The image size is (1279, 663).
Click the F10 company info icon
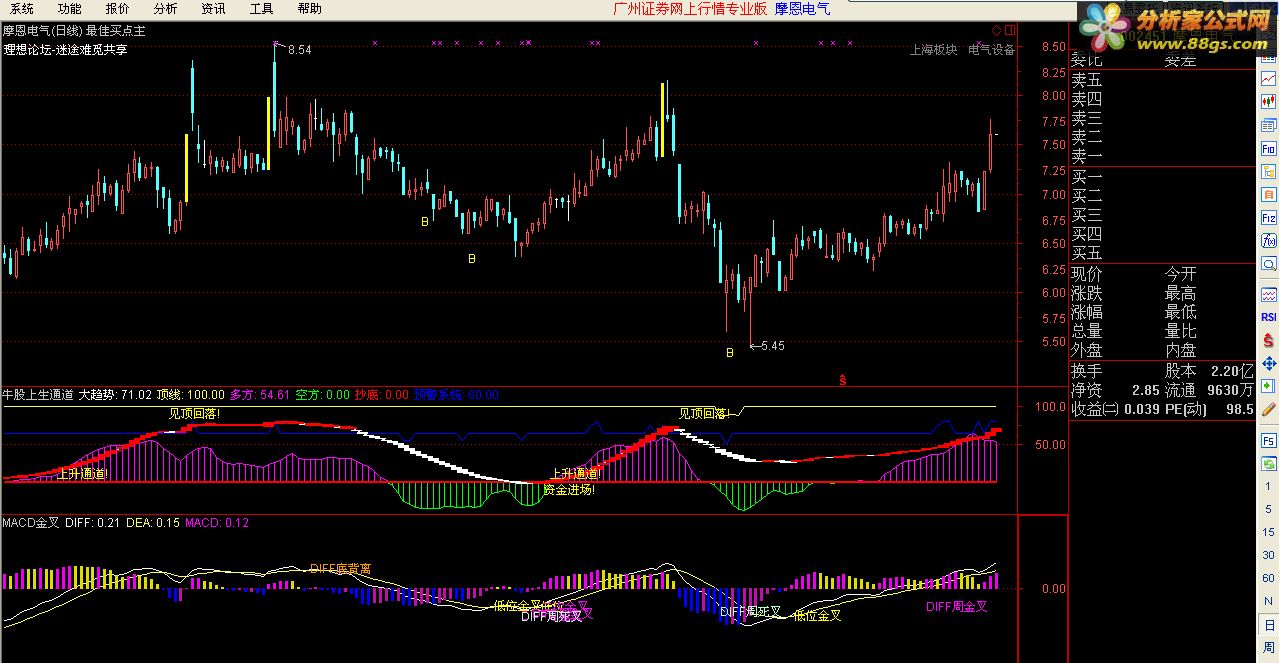point(1268,148)
